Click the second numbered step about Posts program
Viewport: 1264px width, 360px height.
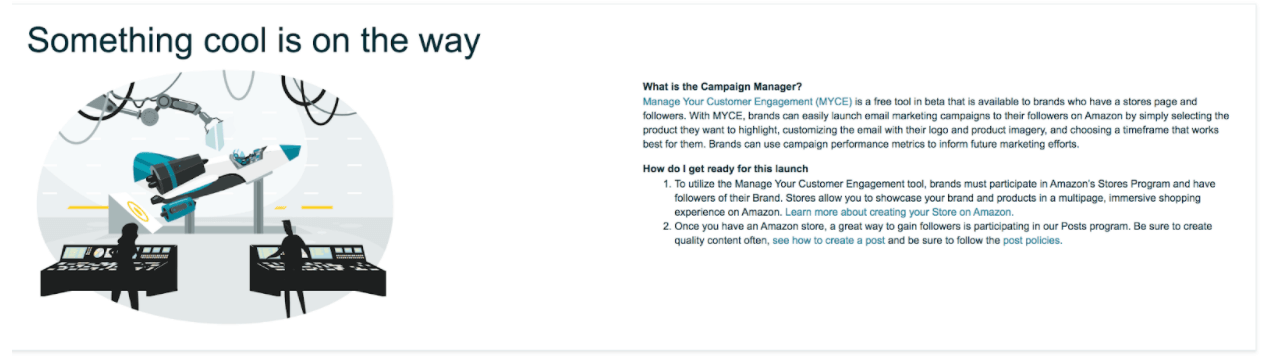(x=938, y=234)
